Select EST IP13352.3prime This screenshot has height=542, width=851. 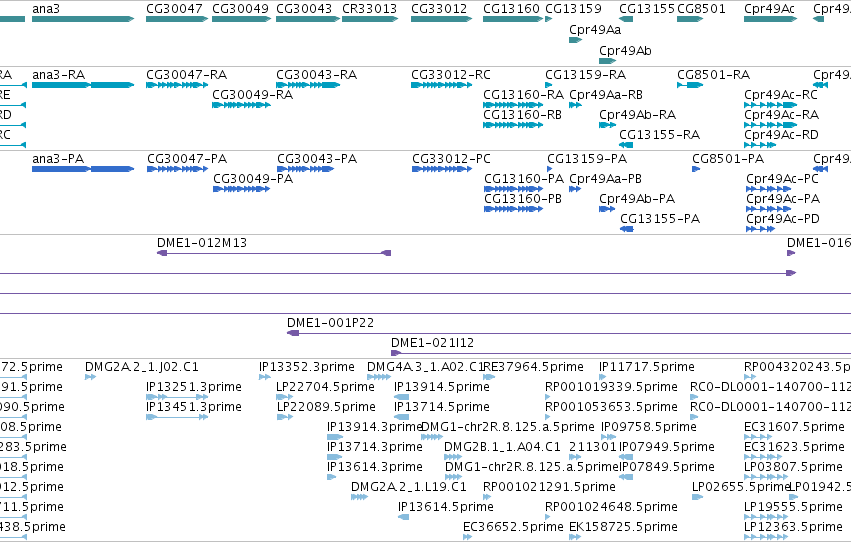coord(265,377)
